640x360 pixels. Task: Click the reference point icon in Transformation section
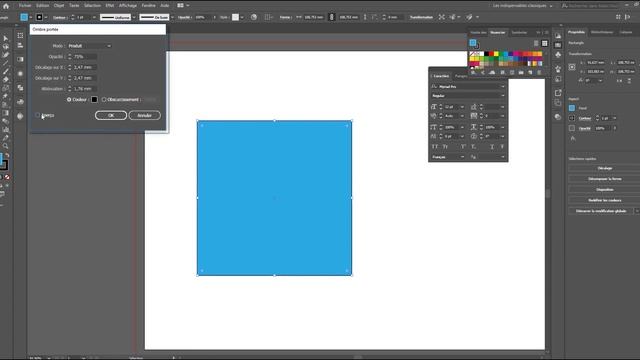pos(572,67)
